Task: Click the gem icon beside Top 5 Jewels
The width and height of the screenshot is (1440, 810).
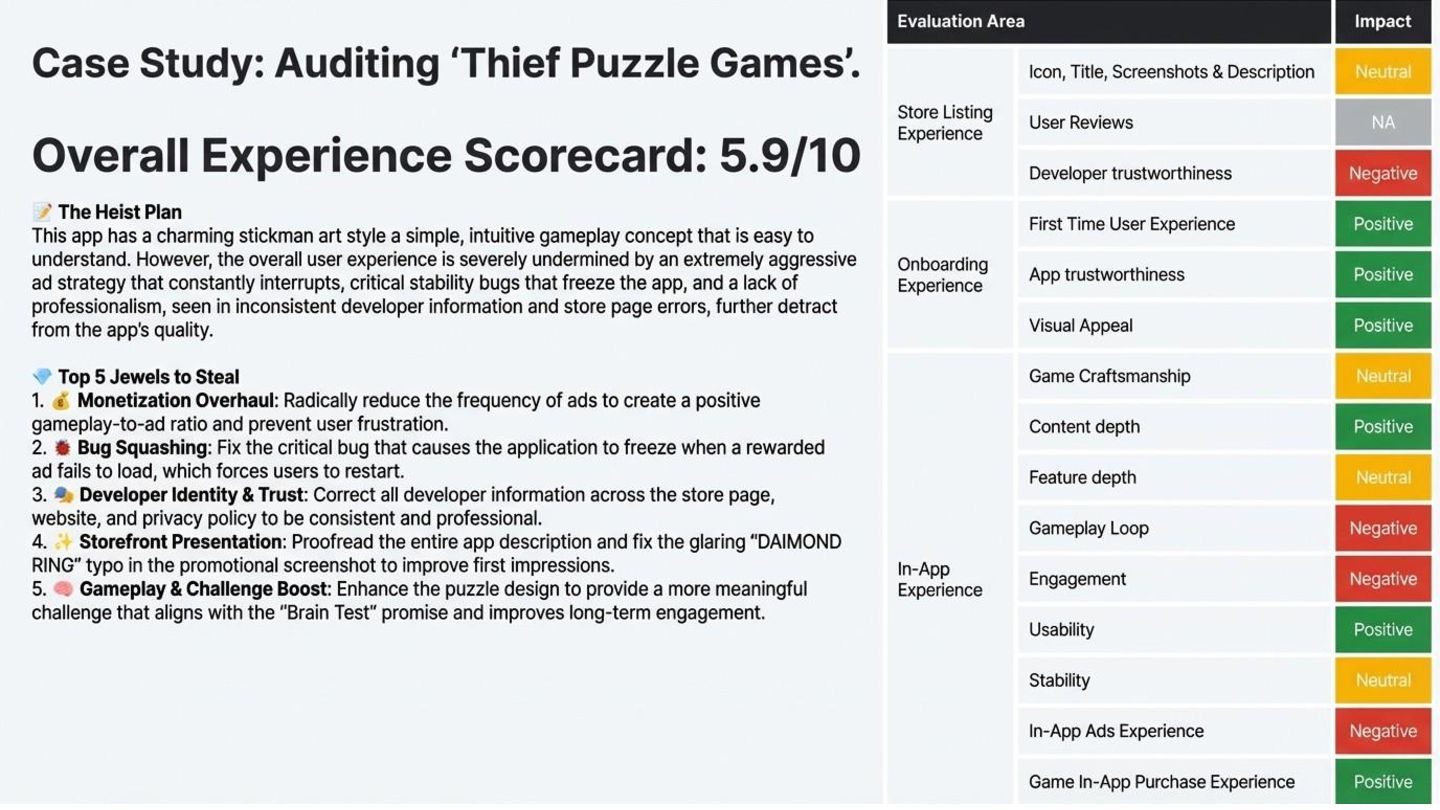Action: coord(42,377)
